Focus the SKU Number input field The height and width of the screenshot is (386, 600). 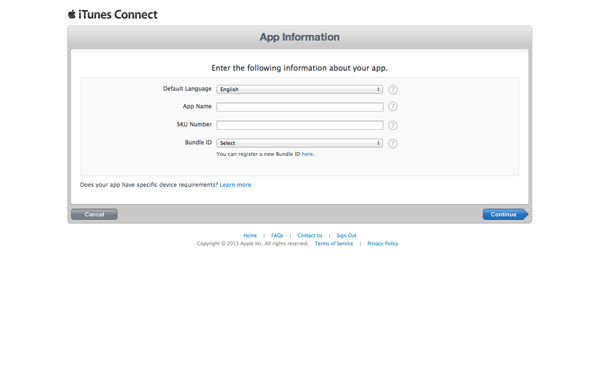pos(300,125)
